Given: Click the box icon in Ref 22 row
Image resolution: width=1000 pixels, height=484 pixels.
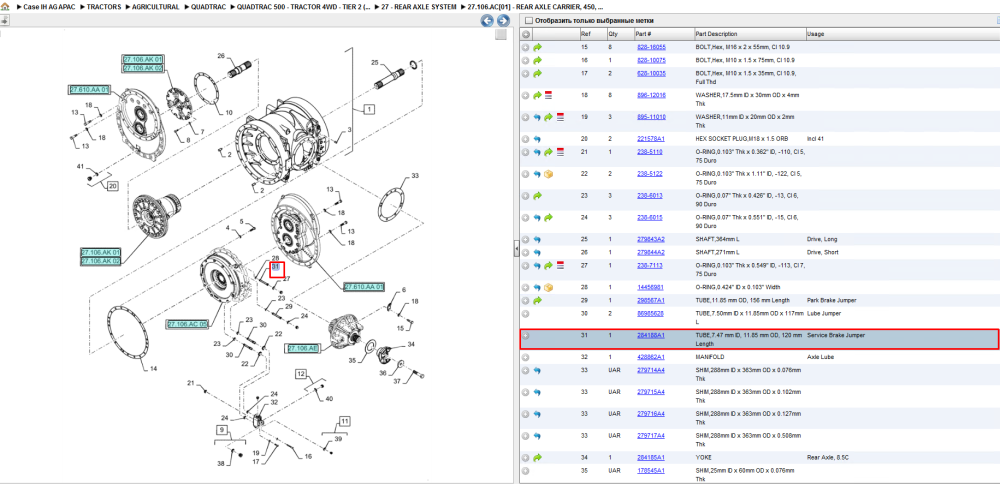Looking at the screenshot, I should pos(548,174).
